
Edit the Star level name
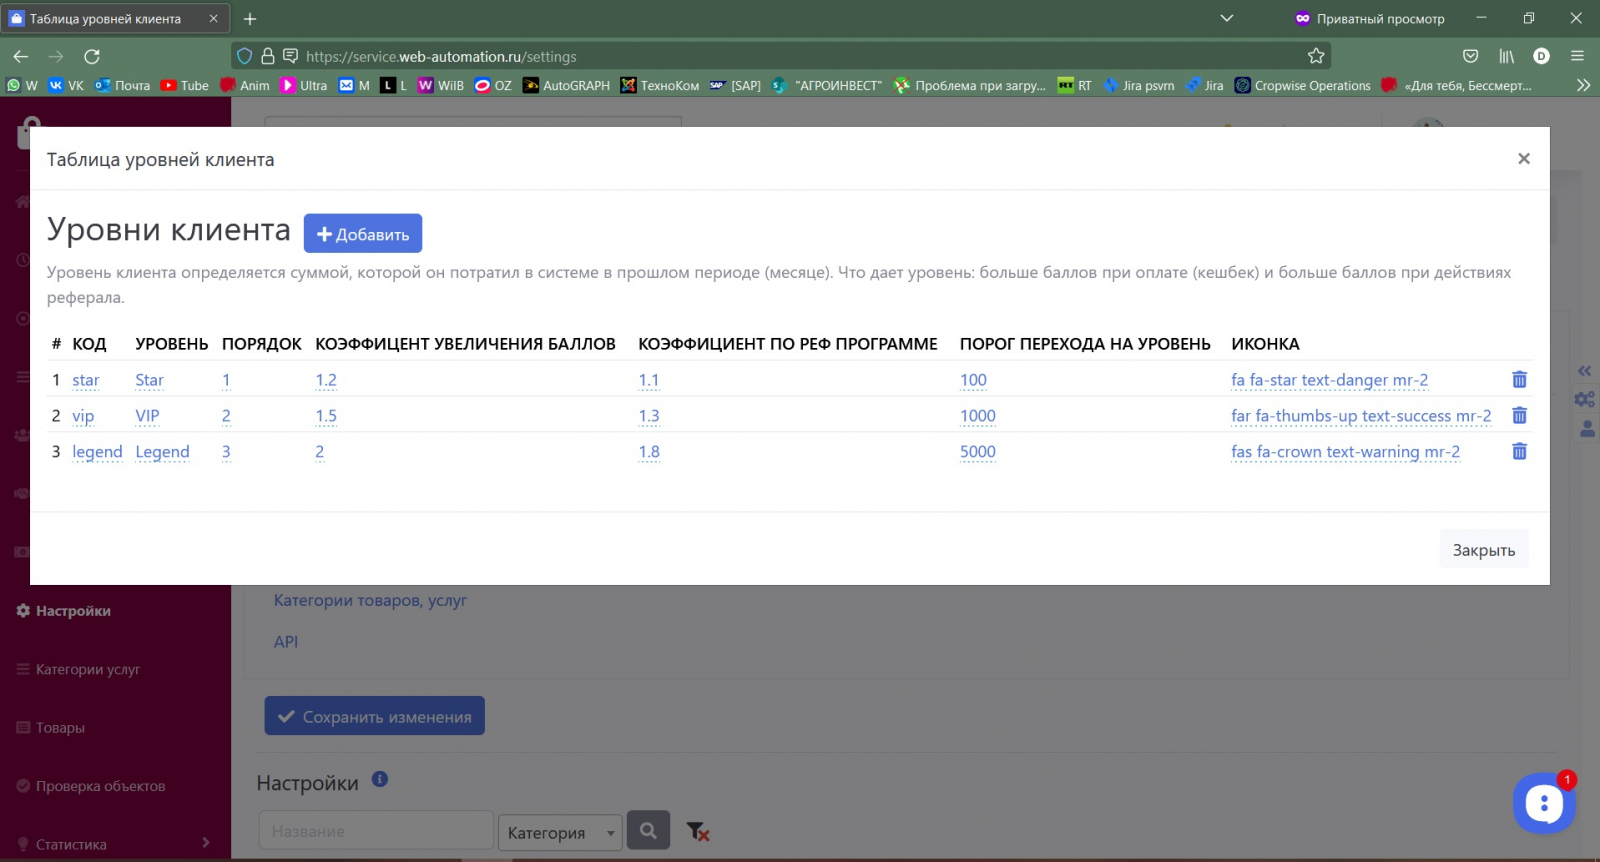pos(149,380)
